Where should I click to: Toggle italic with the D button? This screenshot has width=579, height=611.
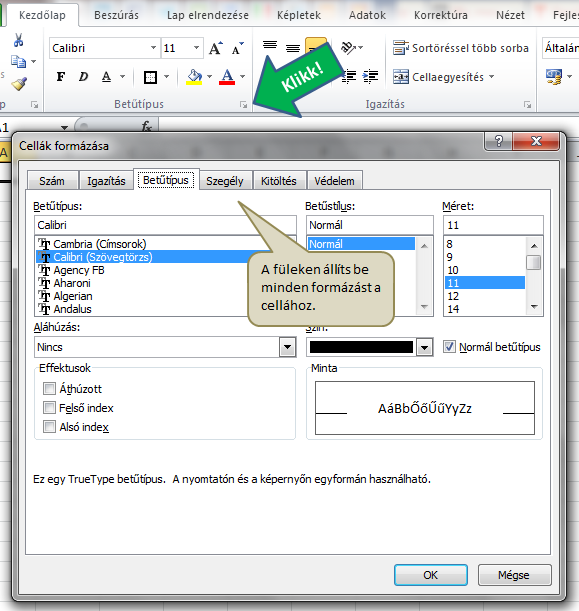point(83,76)
